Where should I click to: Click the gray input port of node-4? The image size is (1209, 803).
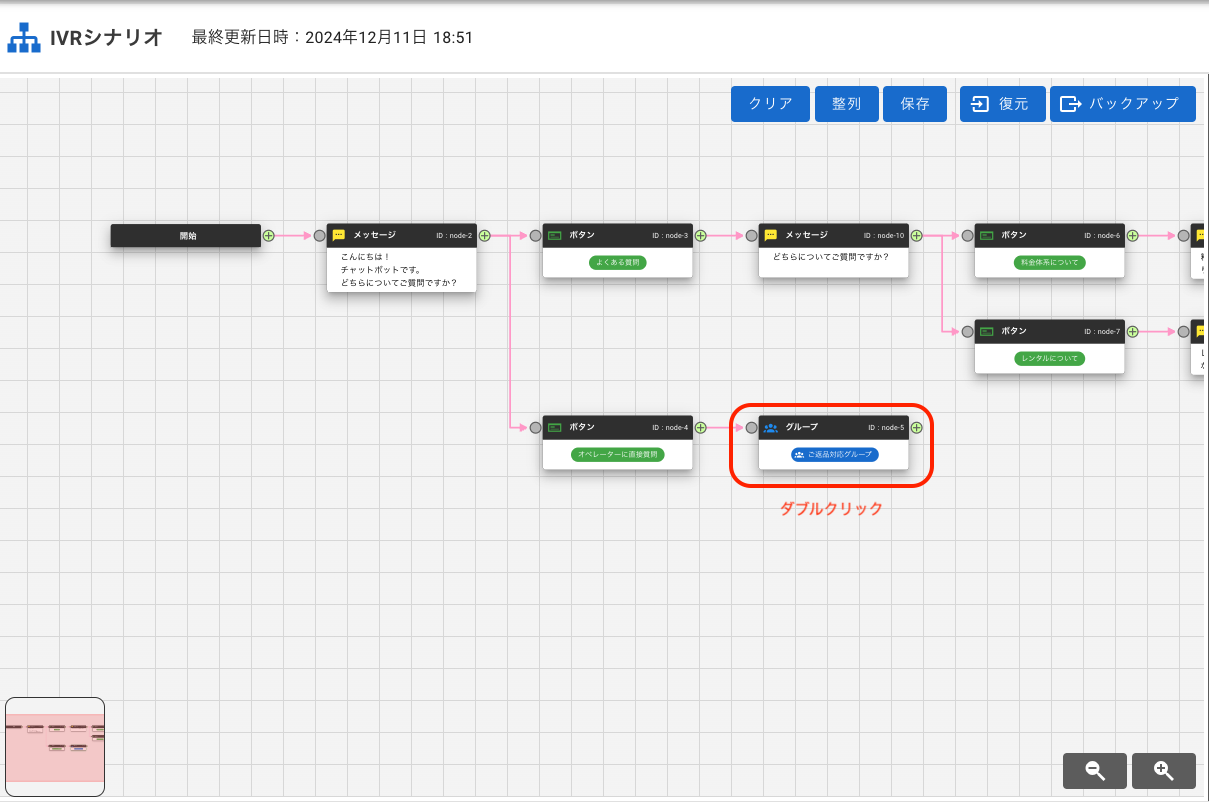pyautogui.click(x=536, y=428)
